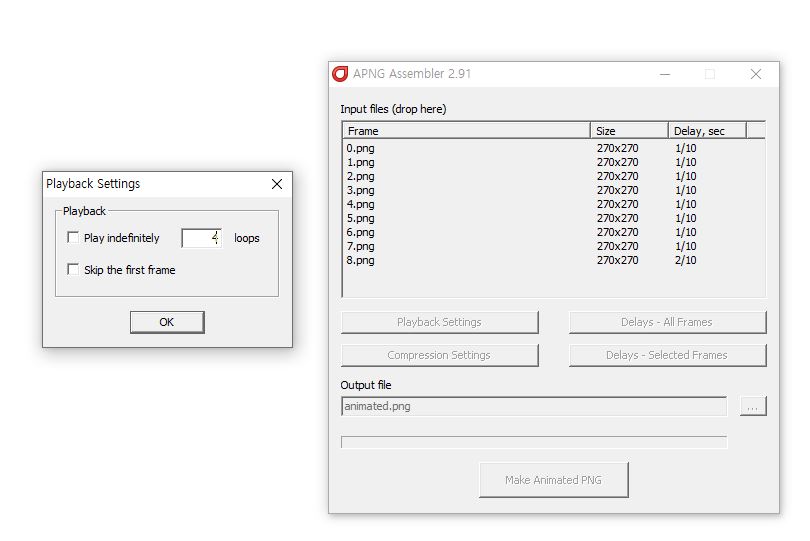Open the Compression Settings button
The width and height of the screenshot is (810, 541).
coord(440,355)
